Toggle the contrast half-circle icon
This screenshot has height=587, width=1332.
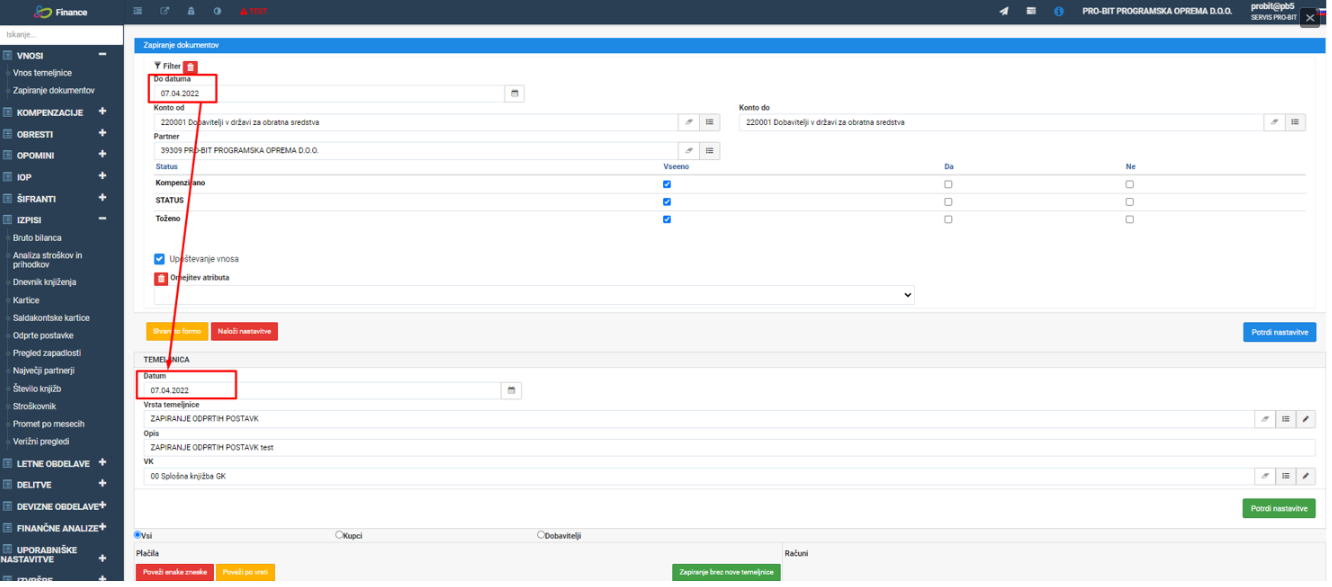pos(217,11)
